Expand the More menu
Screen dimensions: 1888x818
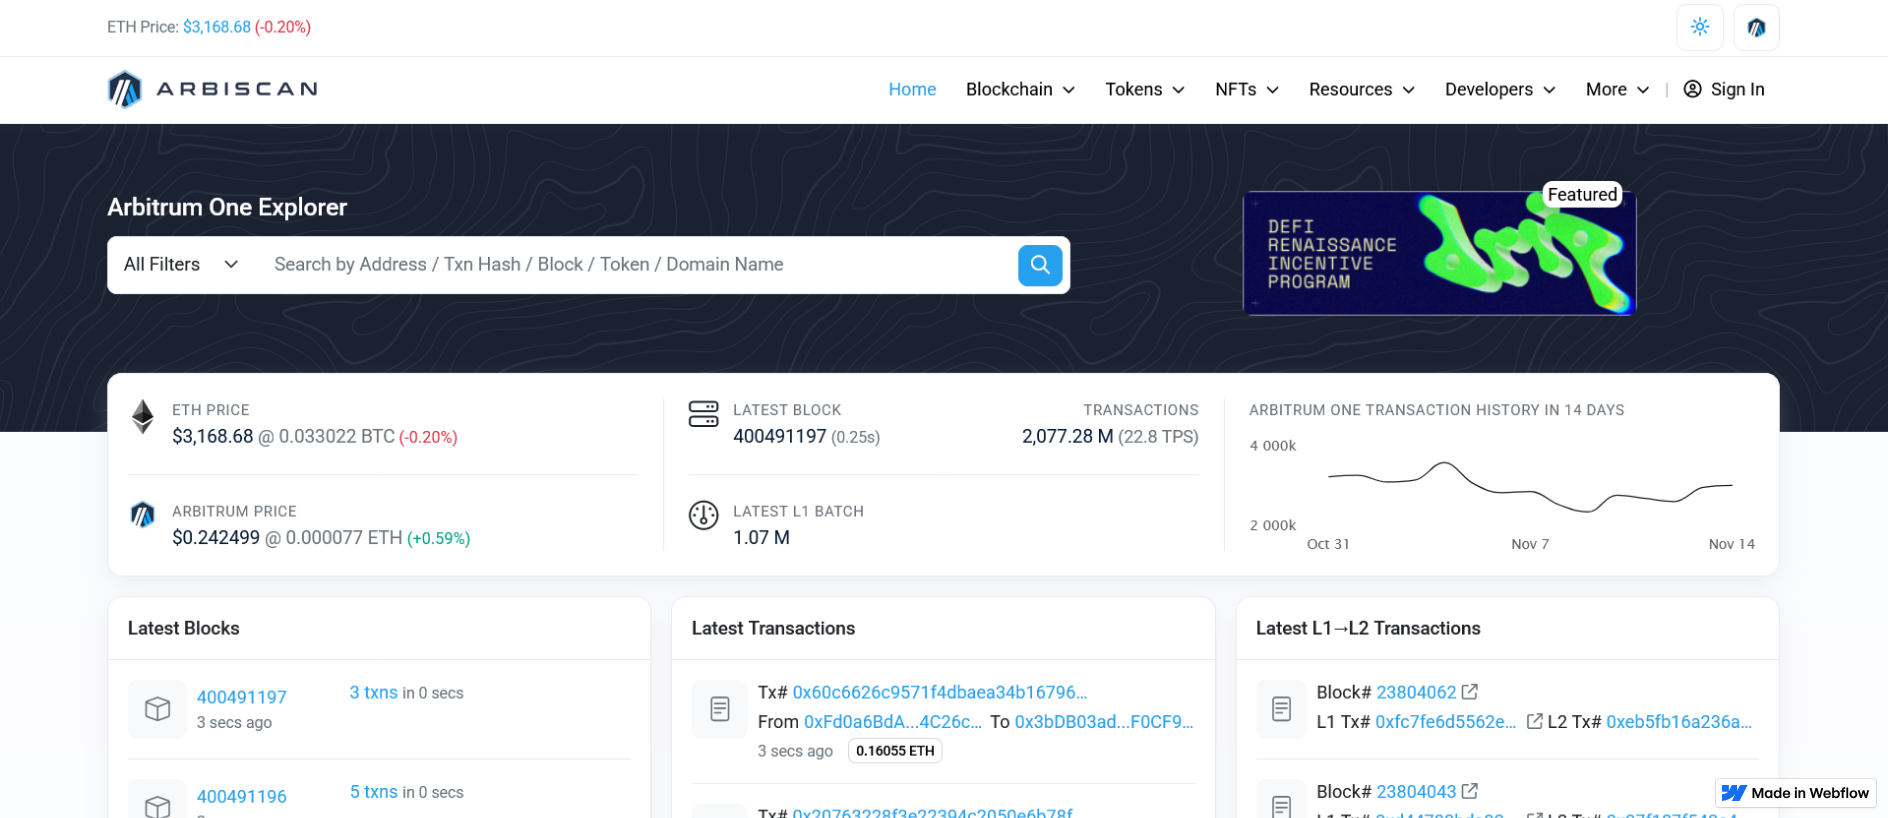tap(1617, 89)
